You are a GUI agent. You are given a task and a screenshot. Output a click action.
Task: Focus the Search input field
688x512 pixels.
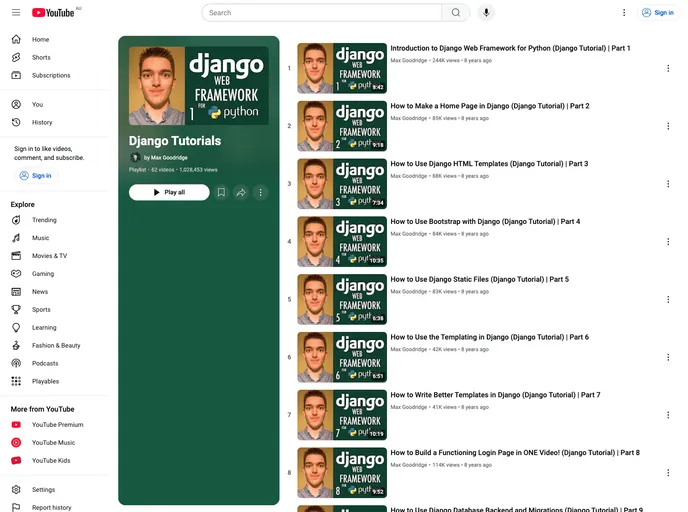tap(322, 13)
